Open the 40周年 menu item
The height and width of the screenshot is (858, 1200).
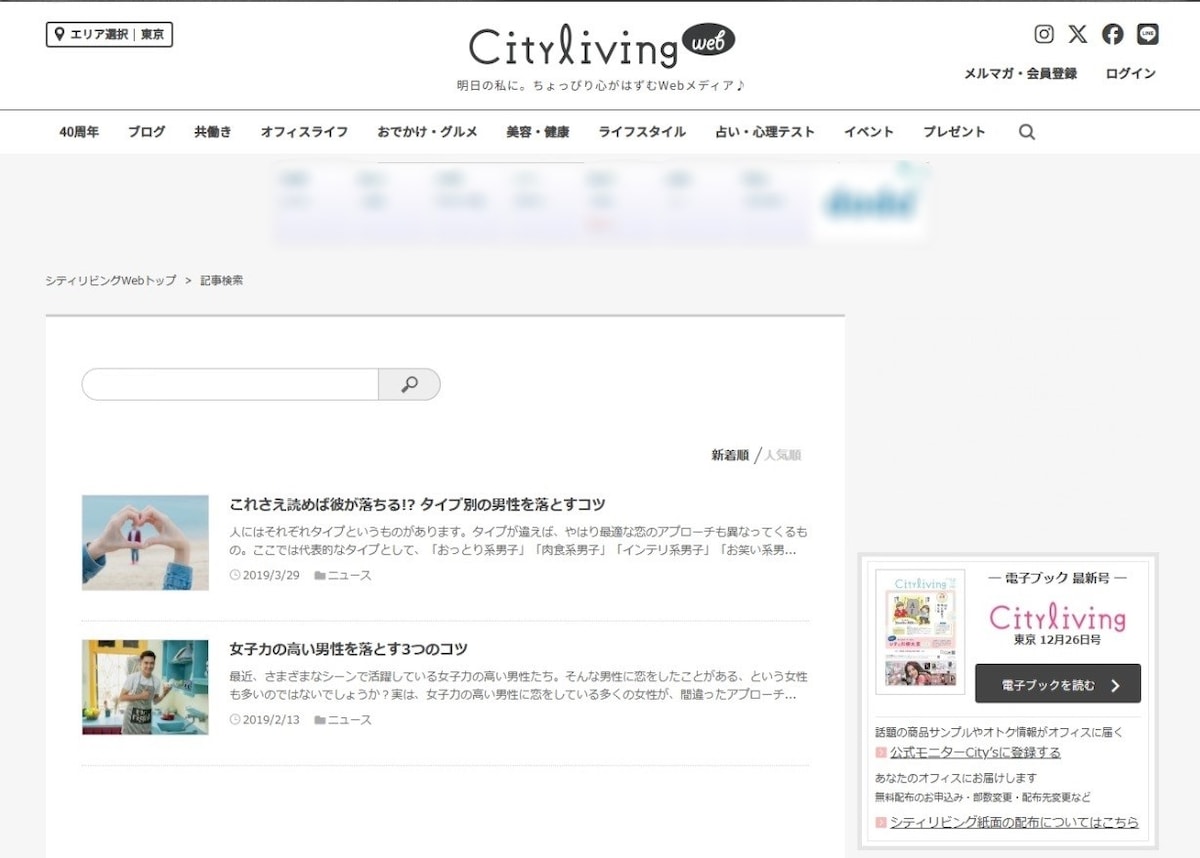click(x=79, y=132)
